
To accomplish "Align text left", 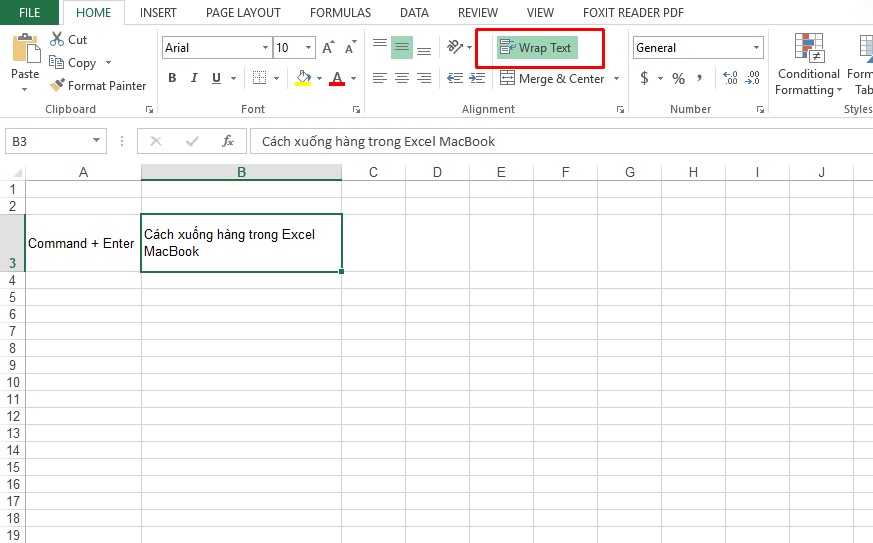I will (x=380, y=78).
